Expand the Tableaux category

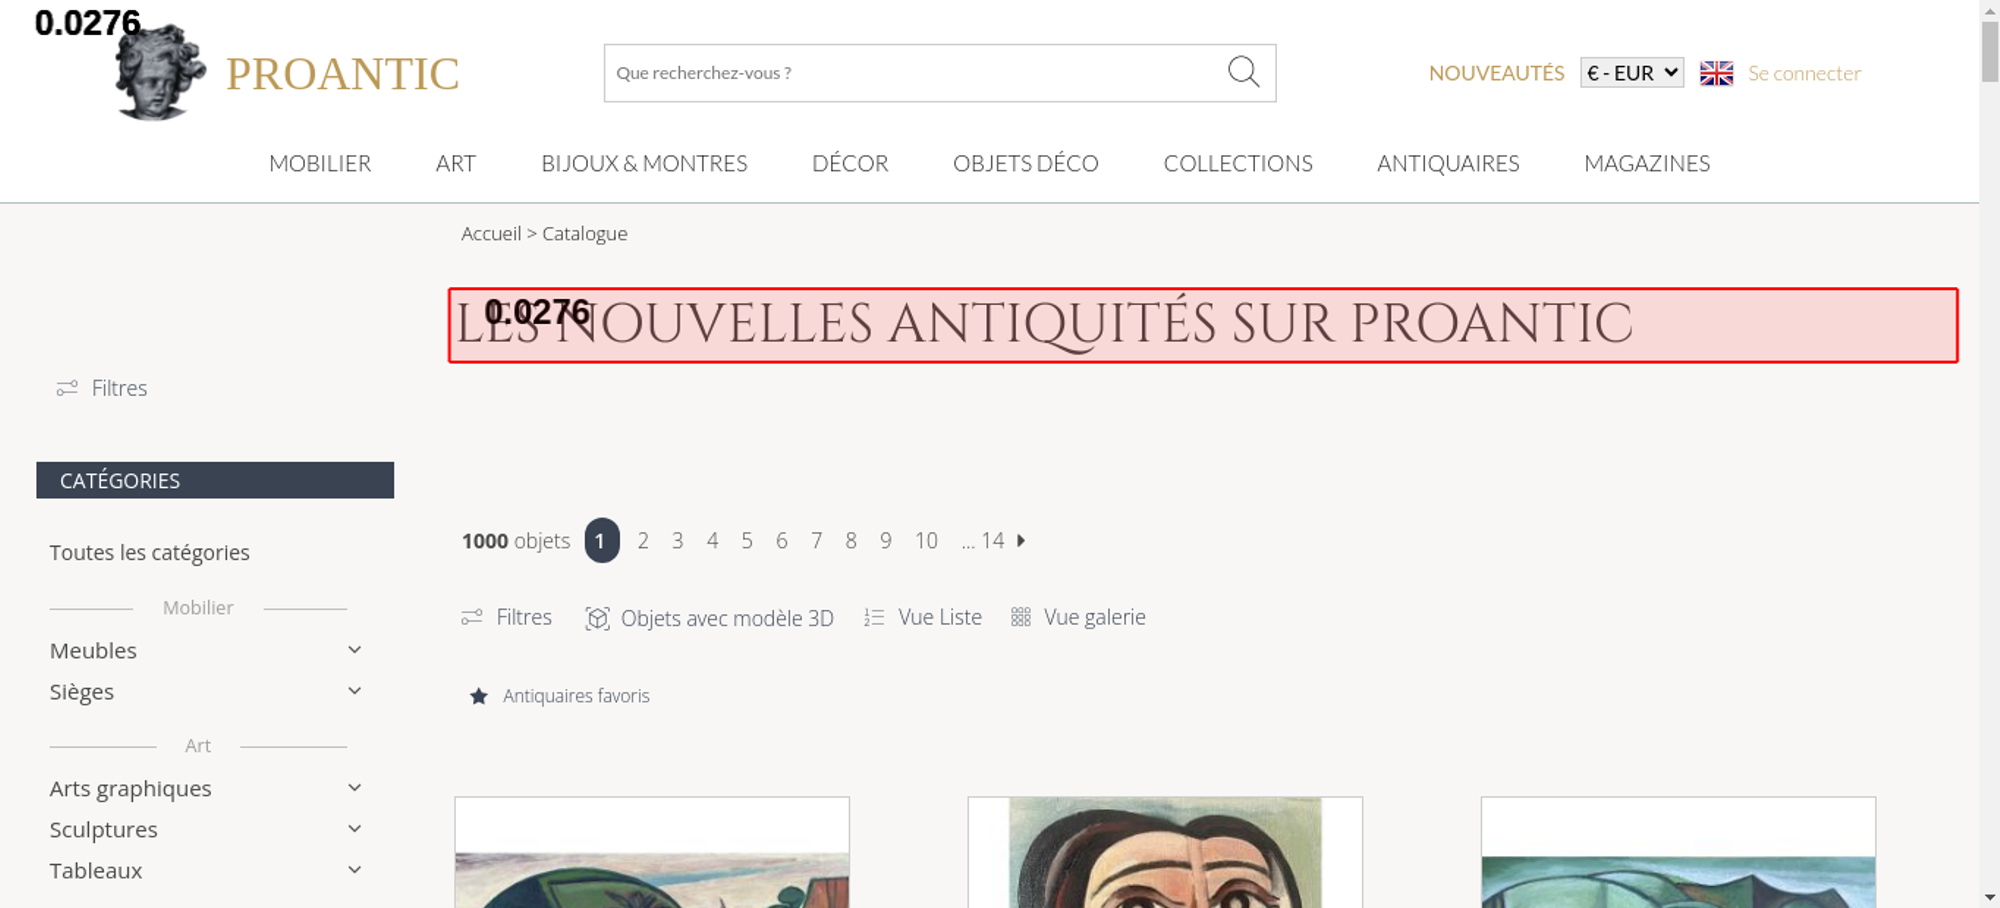point(354,870)
